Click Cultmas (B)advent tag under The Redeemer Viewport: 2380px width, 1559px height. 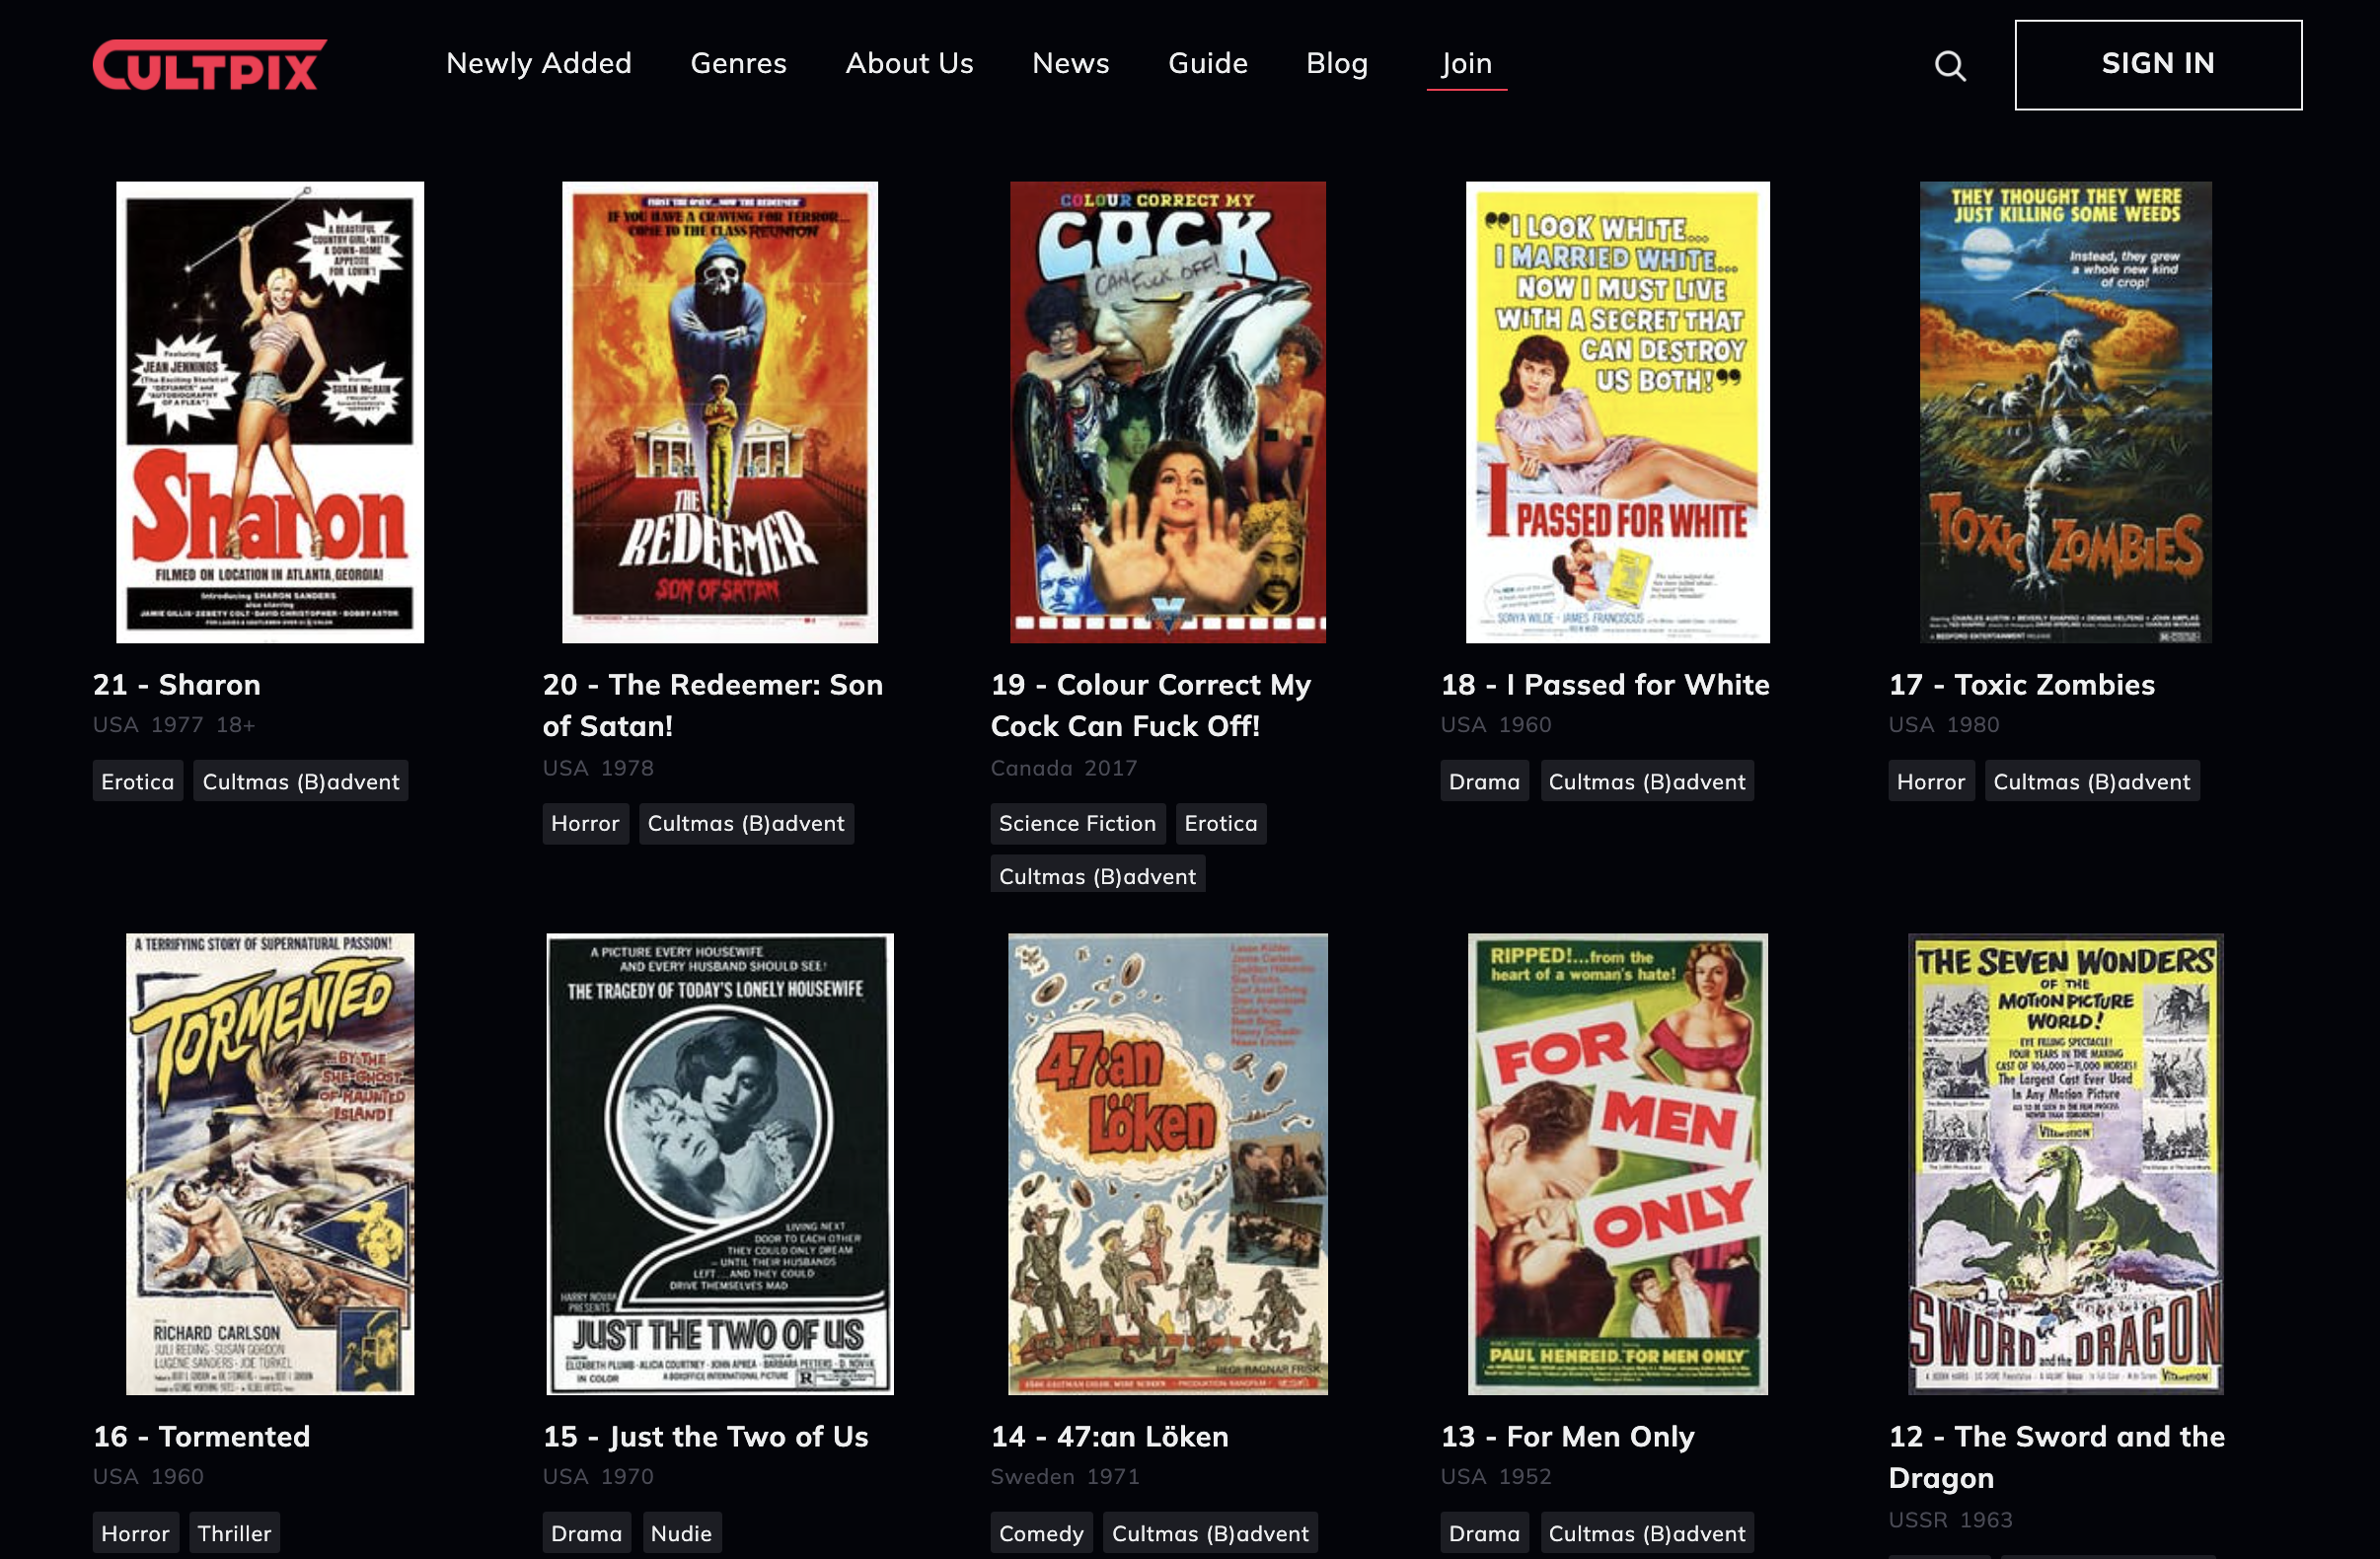tap(746, 824)
